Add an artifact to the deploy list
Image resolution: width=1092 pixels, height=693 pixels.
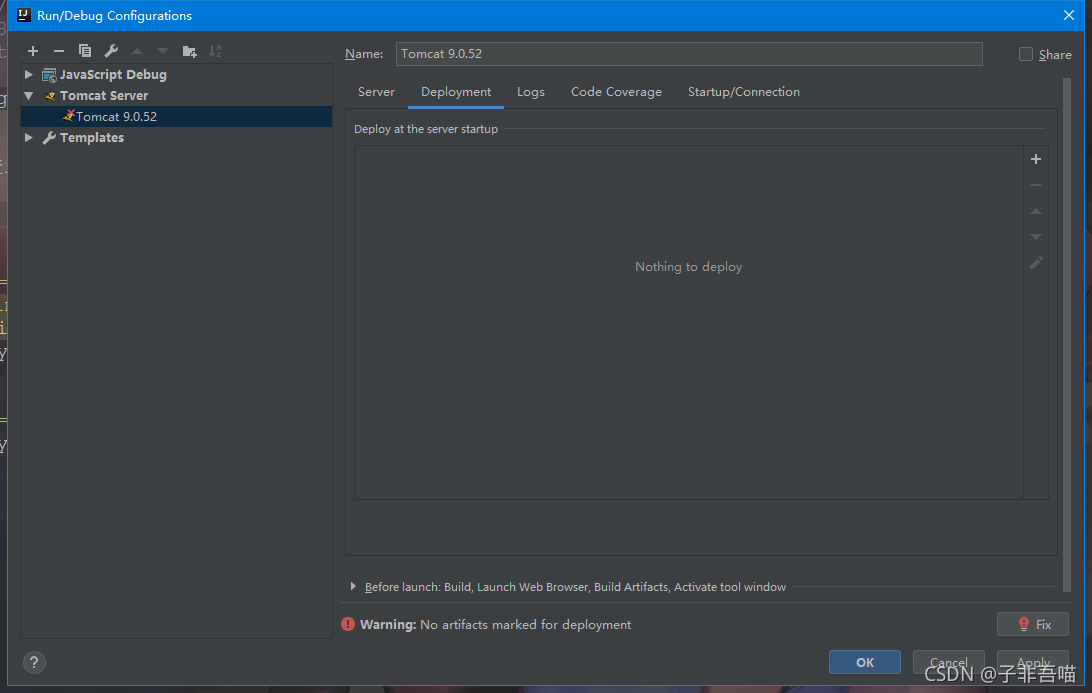click(1036, 159)
